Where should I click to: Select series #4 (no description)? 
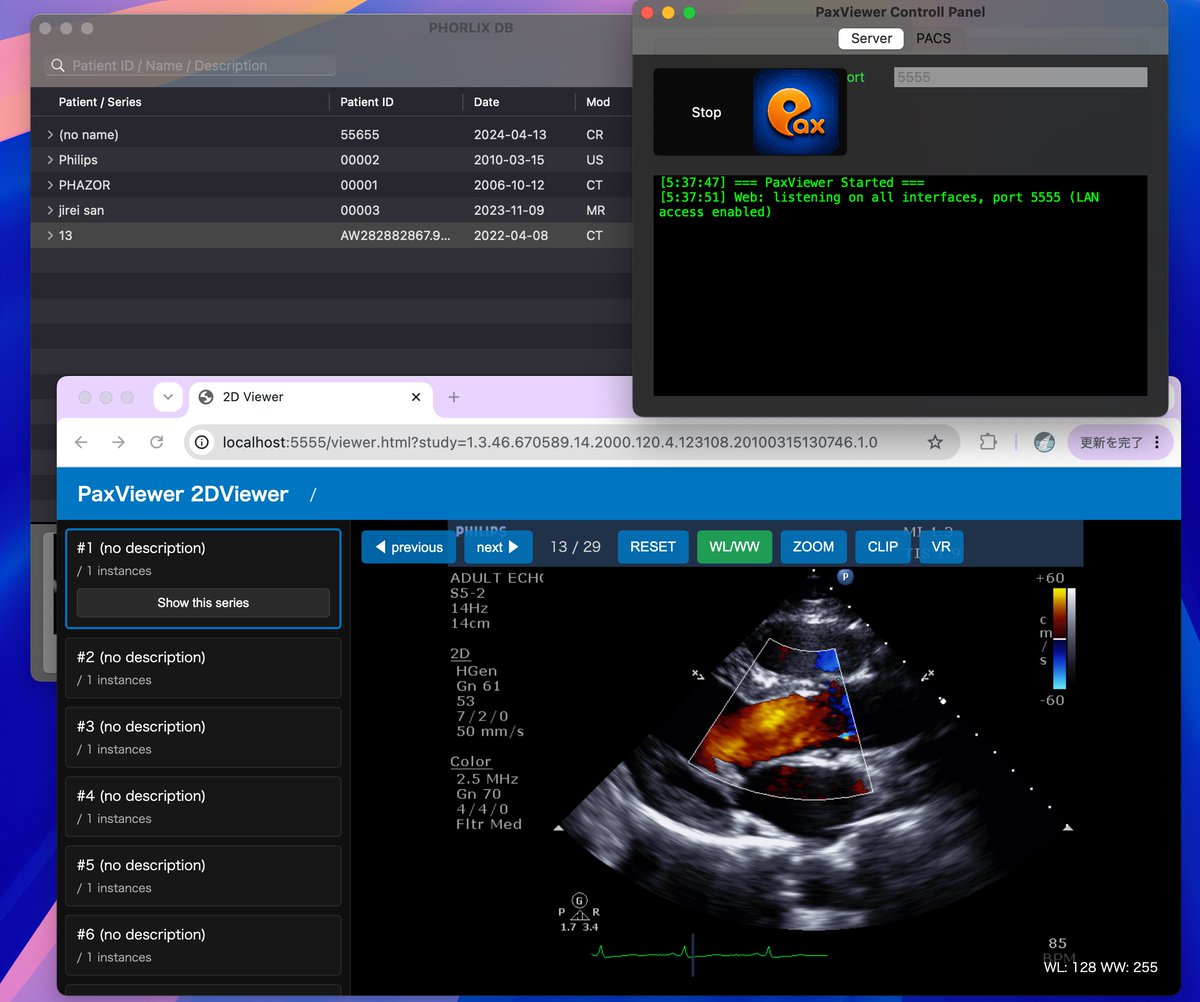(203, 806)
